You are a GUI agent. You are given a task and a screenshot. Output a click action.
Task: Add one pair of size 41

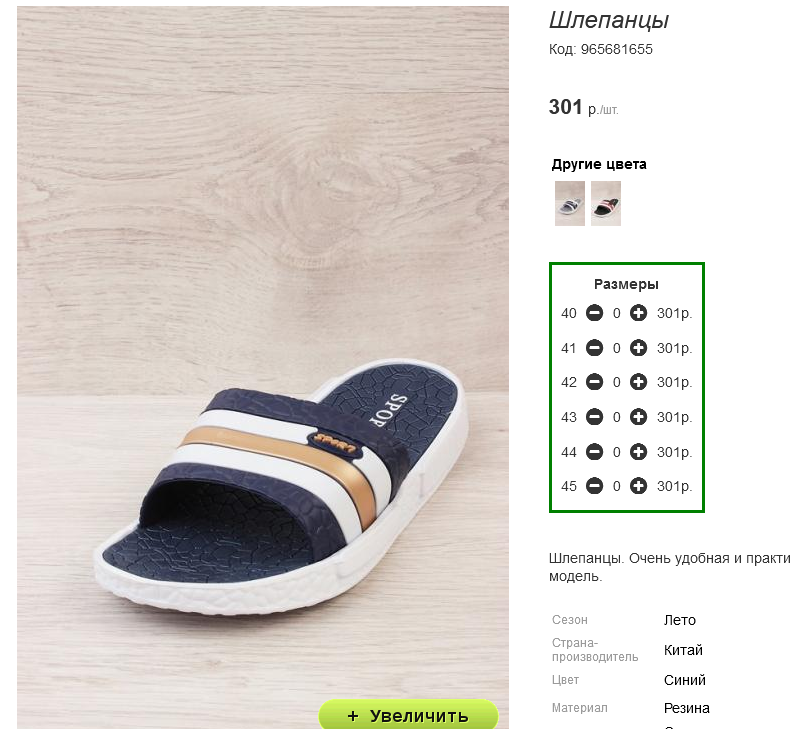click(x=638, y=348)
